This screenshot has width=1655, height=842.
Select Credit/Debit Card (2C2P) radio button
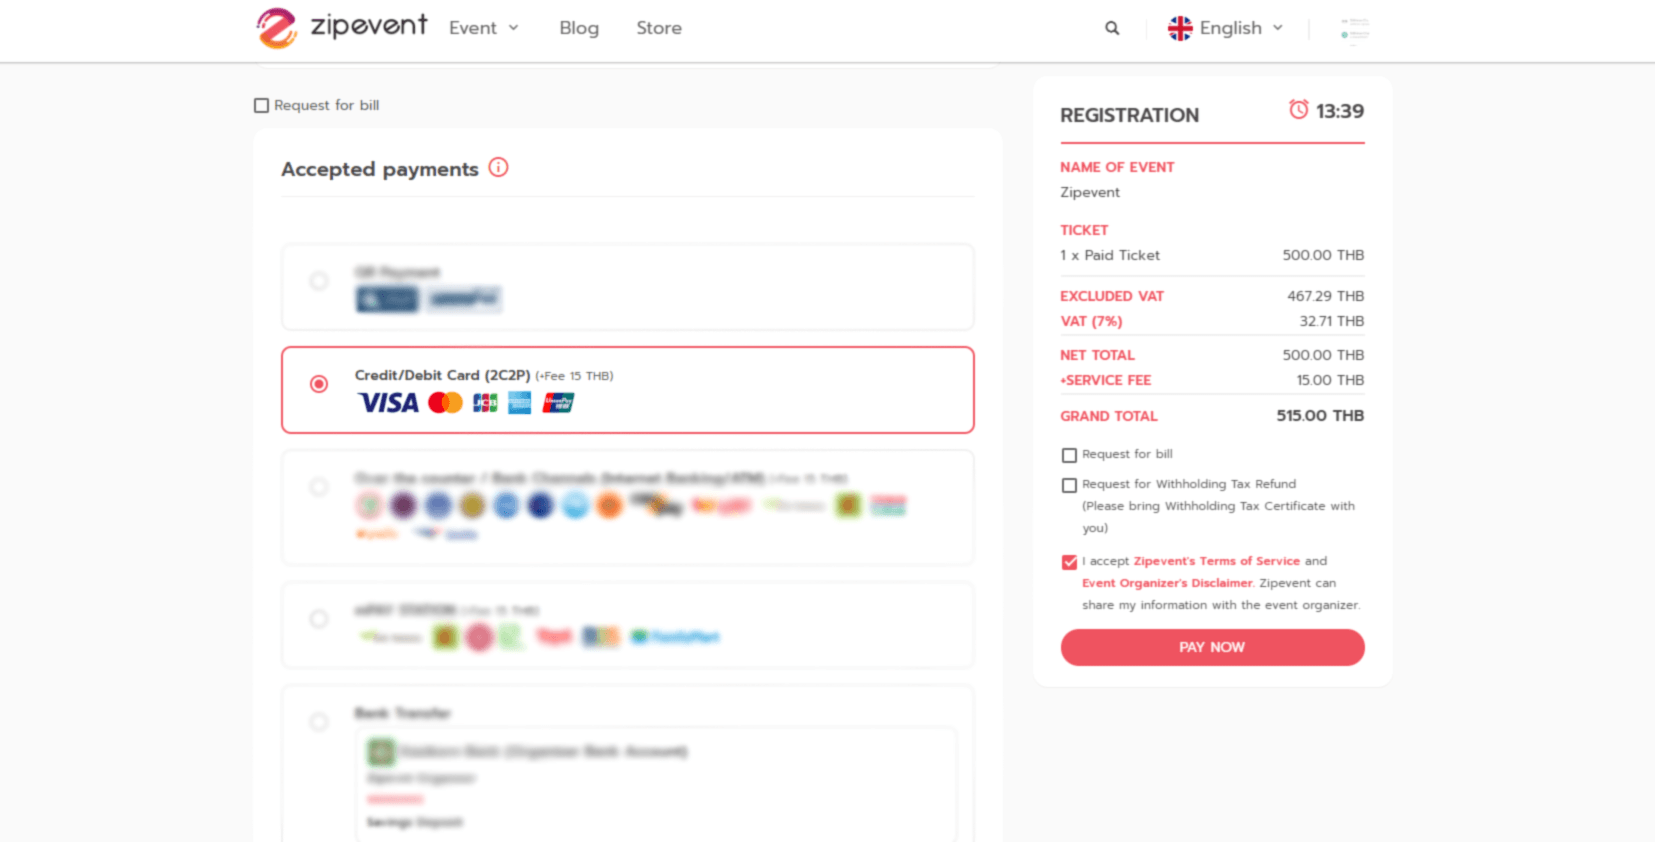pyautogui.click(x=319, y=384)
